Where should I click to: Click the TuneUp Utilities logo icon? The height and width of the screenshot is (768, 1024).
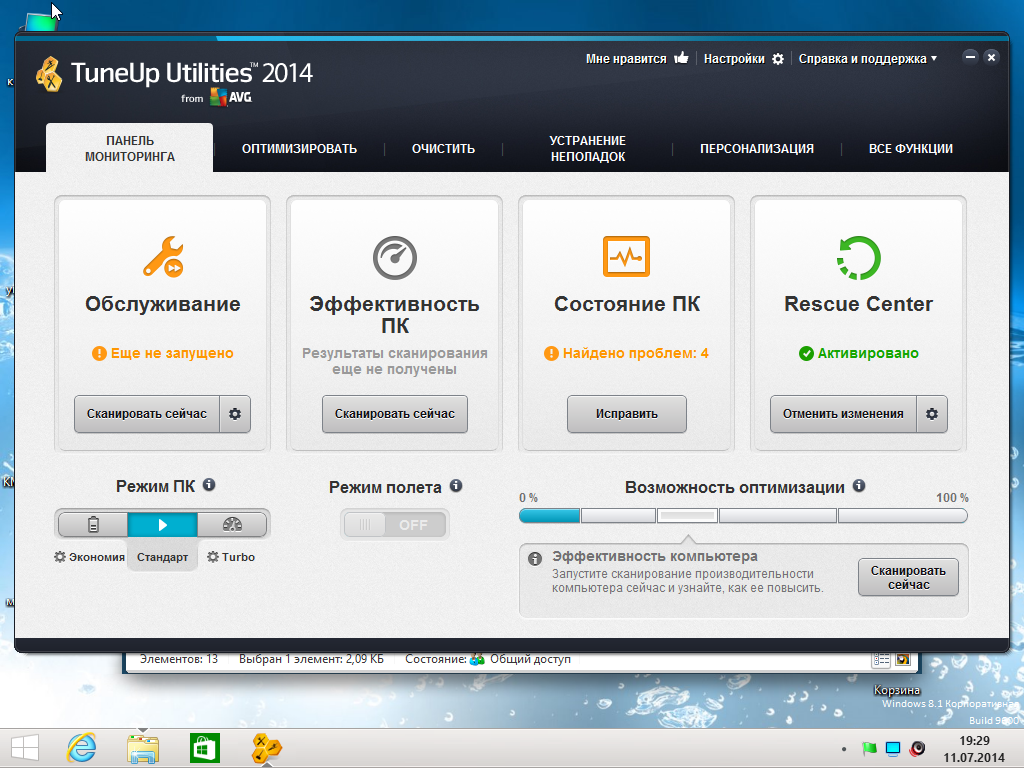49,74
